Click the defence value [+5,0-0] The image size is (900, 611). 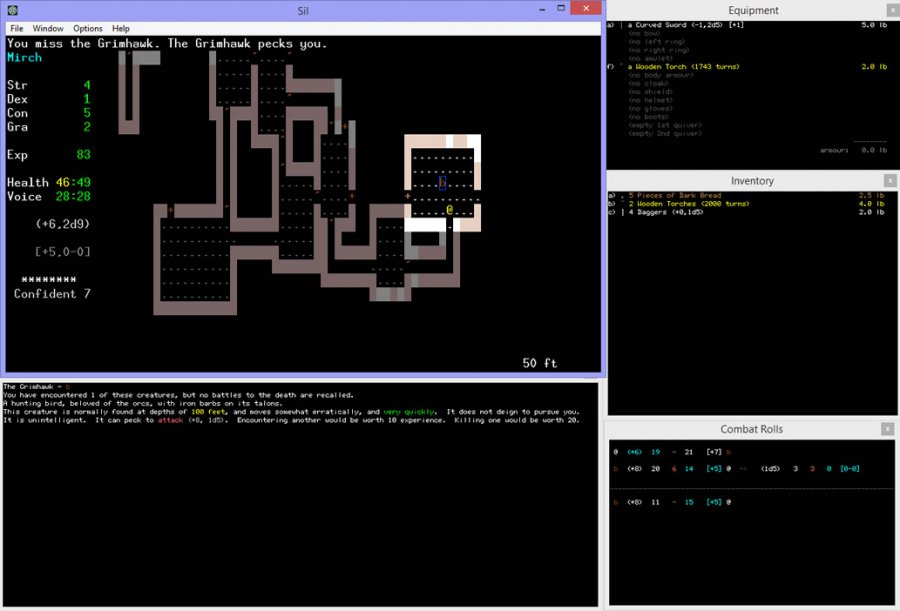pos(63,252)
